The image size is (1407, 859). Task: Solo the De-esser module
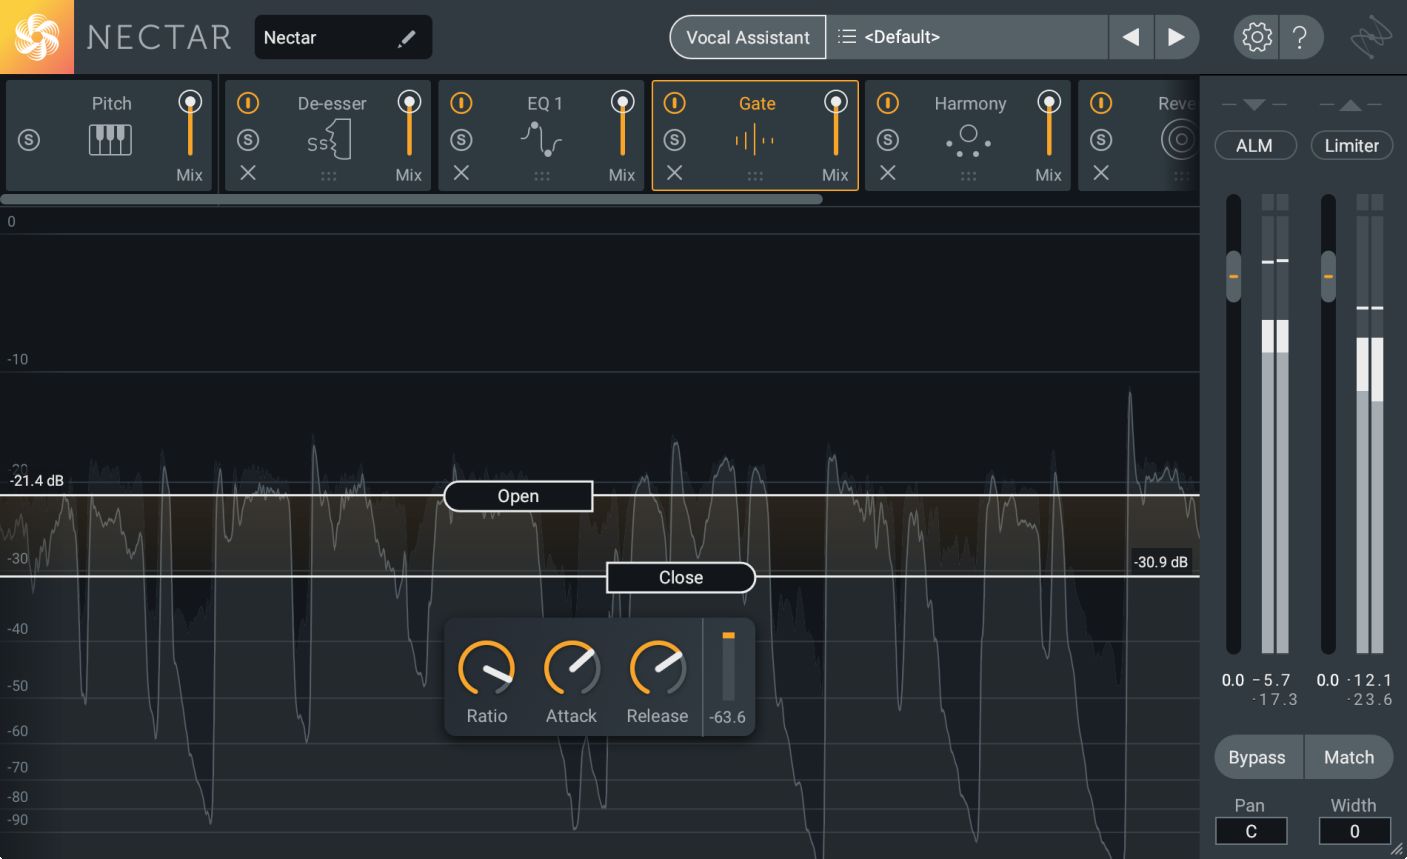(248, 140)
